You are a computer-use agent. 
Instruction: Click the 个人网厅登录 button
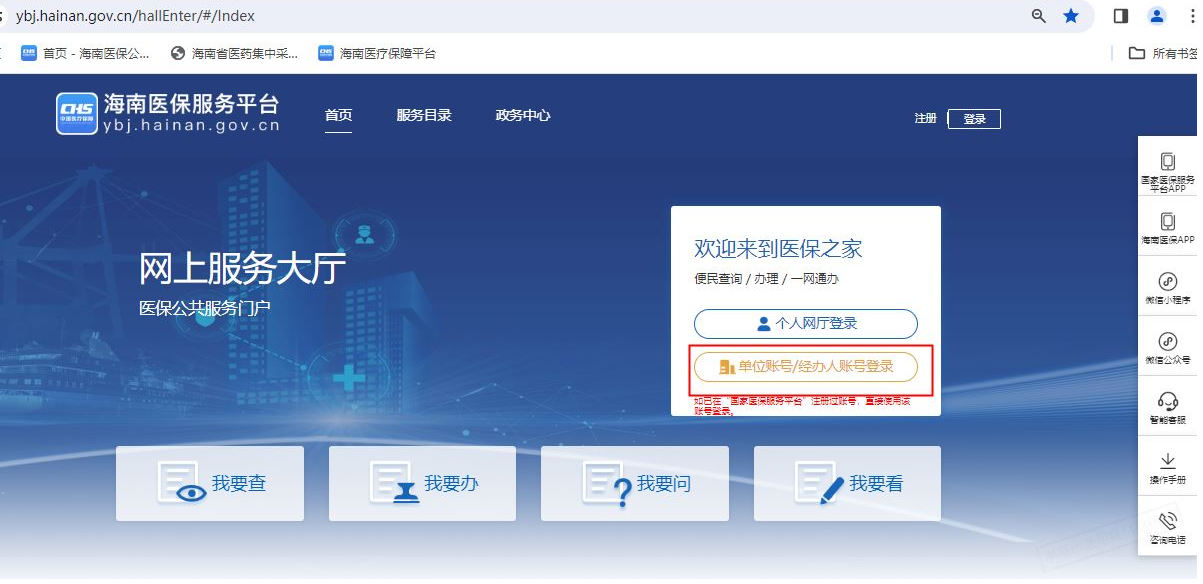[805, 324]
